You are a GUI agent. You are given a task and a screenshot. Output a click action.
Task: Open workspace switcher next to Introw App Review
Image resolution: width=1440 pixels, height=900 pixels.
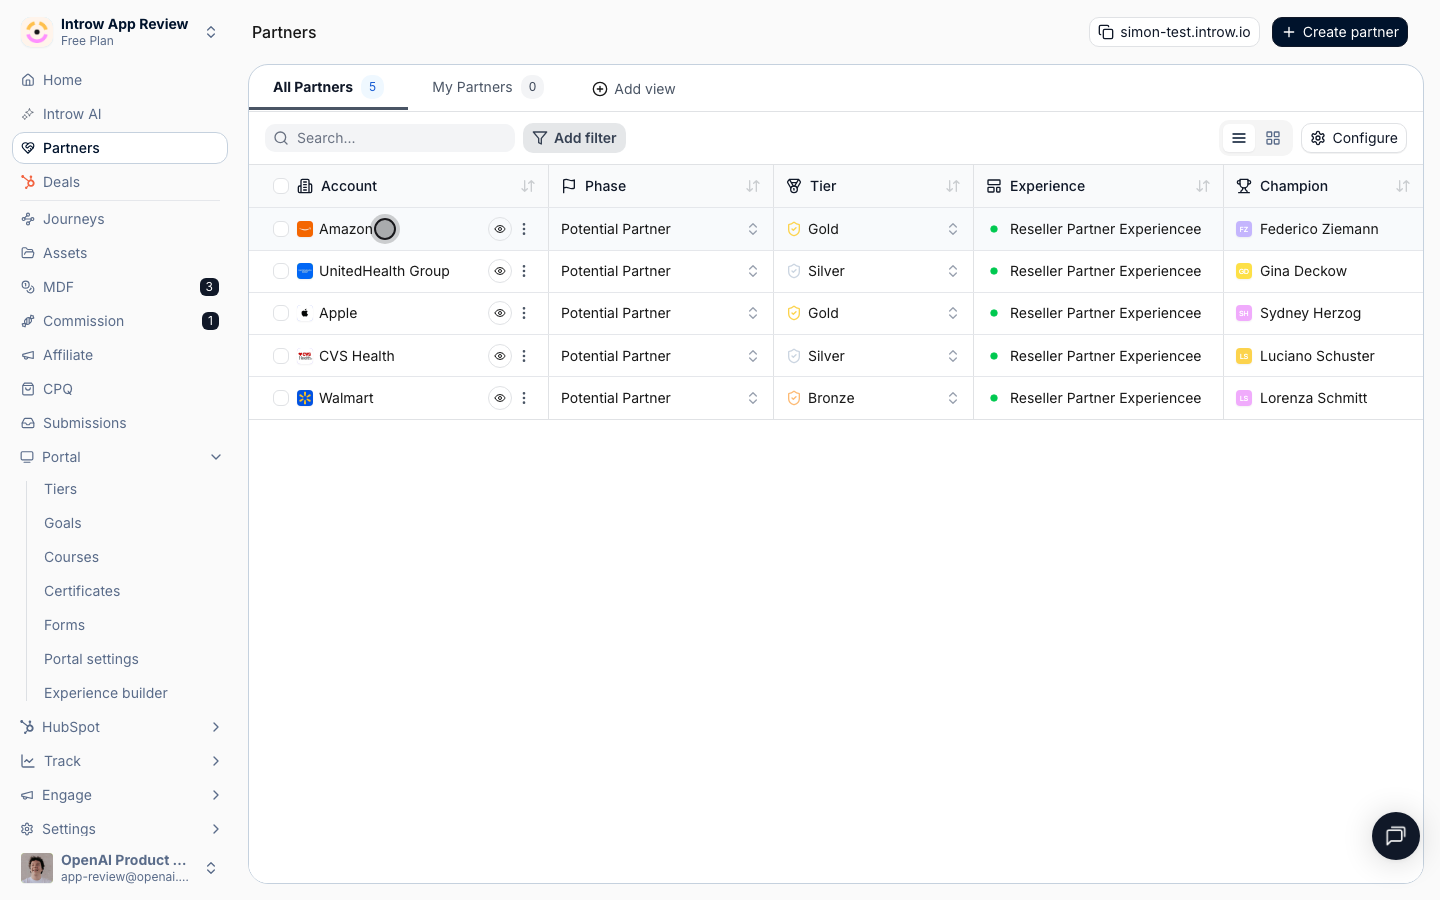click(x=211, y=32)
